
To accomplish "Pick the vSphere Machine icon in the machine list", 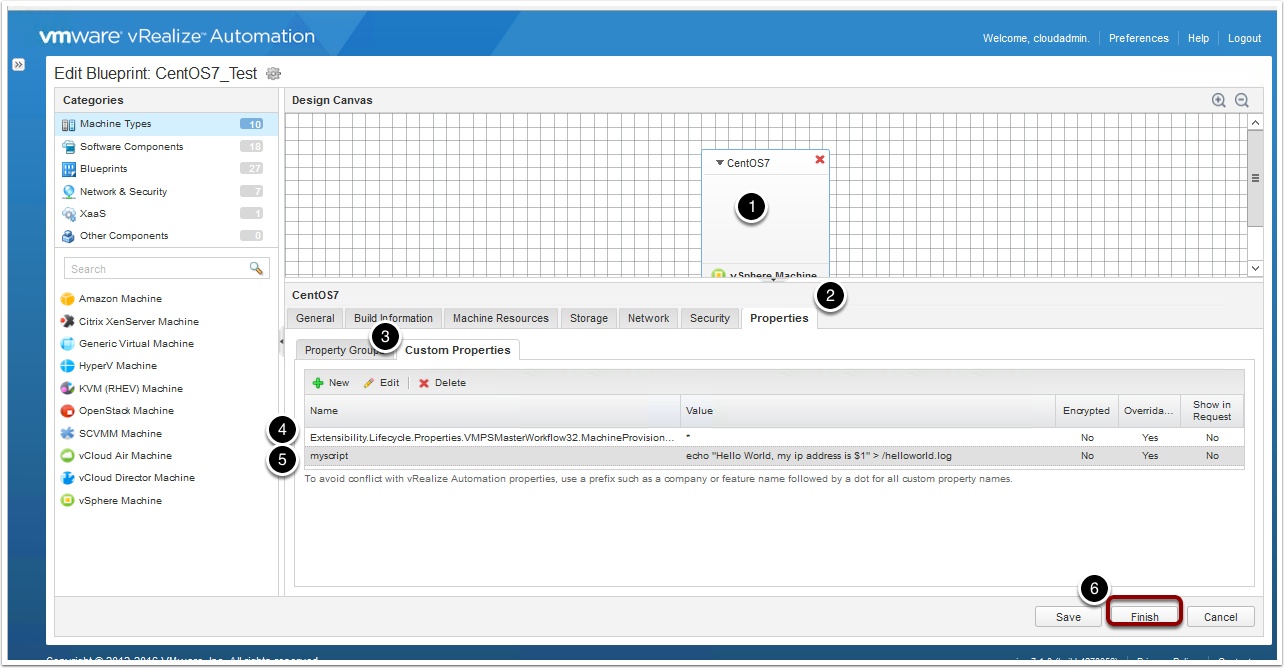I will (68, 501).
